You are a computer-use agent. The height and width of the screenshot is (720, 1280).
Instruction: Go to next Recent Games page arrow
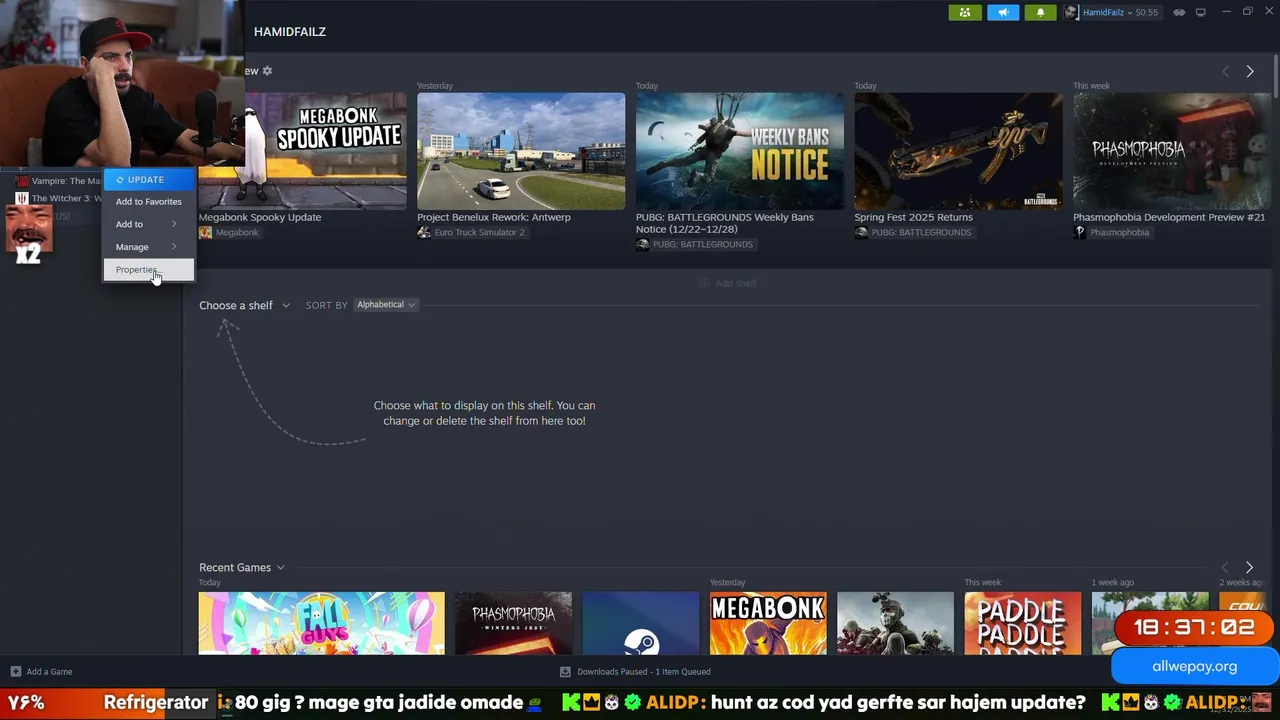(x=1249, y=568)
